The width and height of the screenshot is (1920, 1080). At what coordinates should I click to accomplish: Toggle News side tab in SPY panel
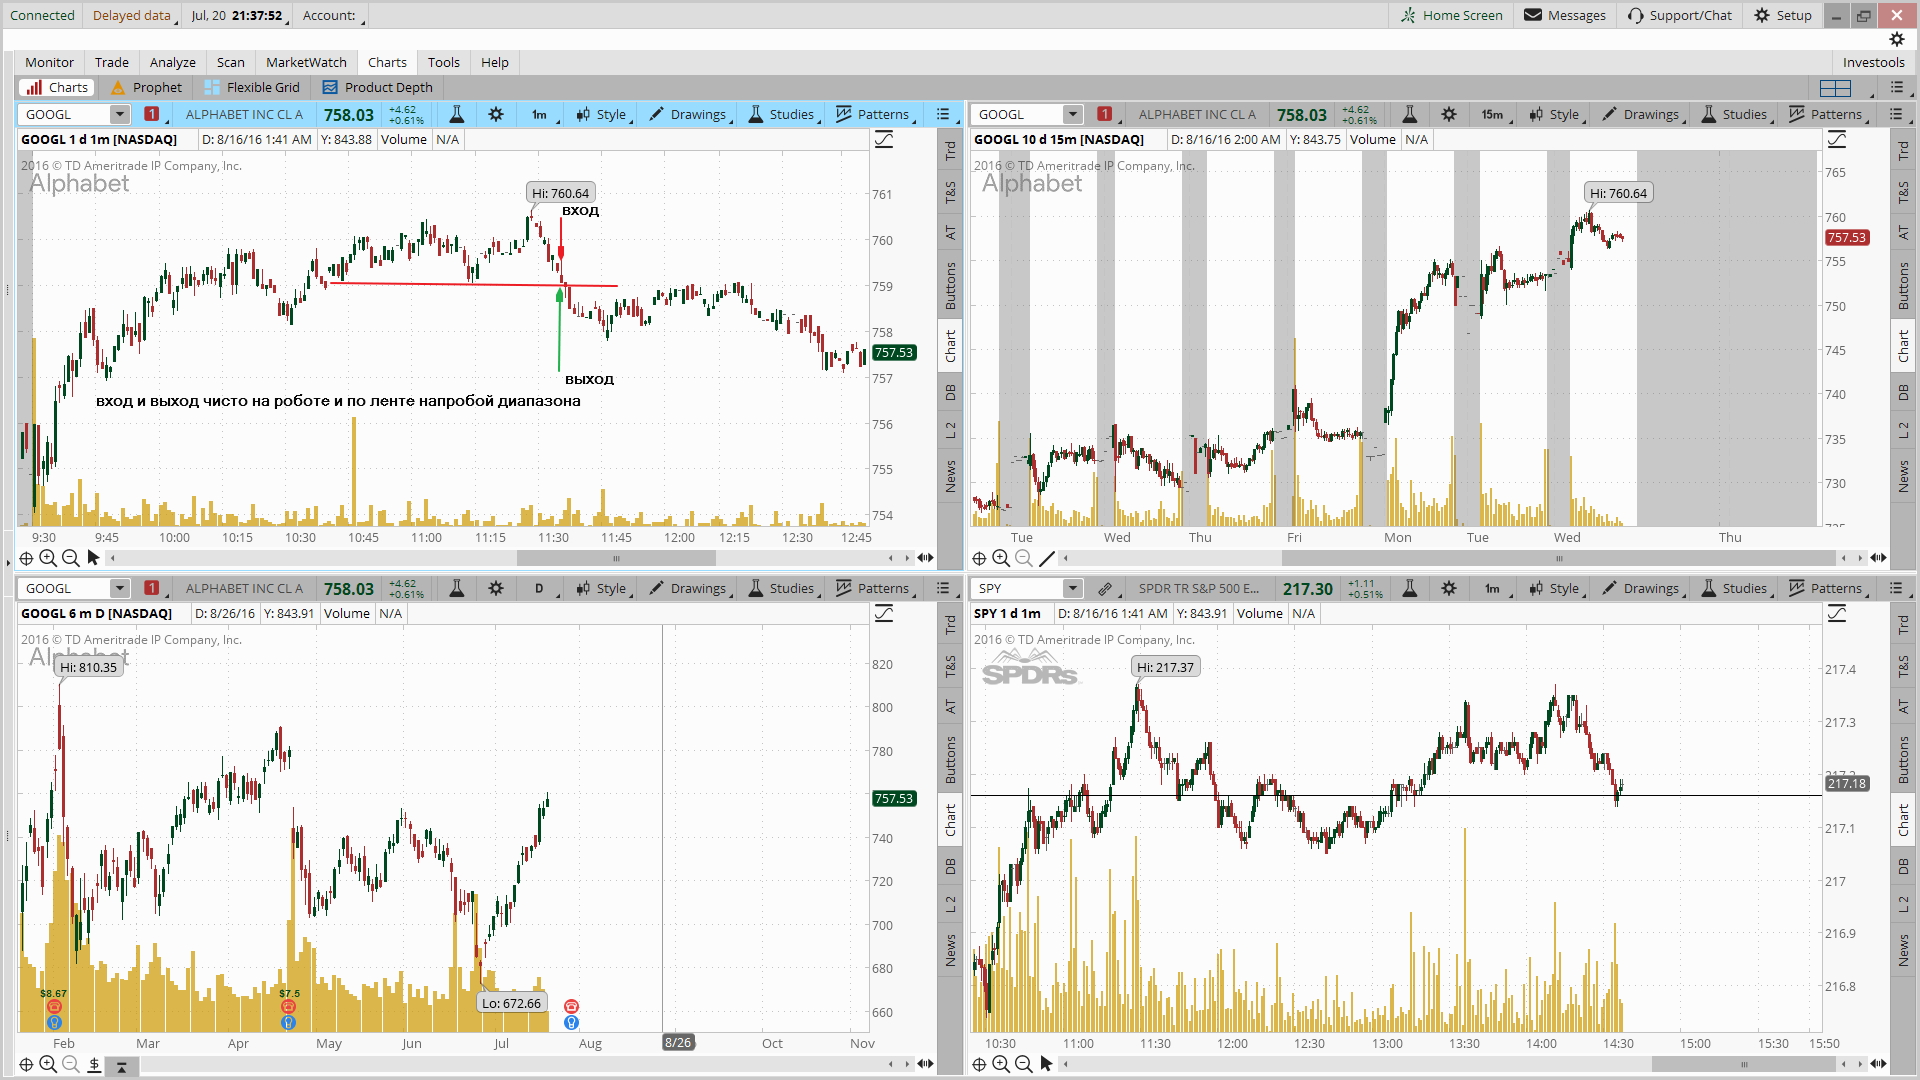point(1903,950)
